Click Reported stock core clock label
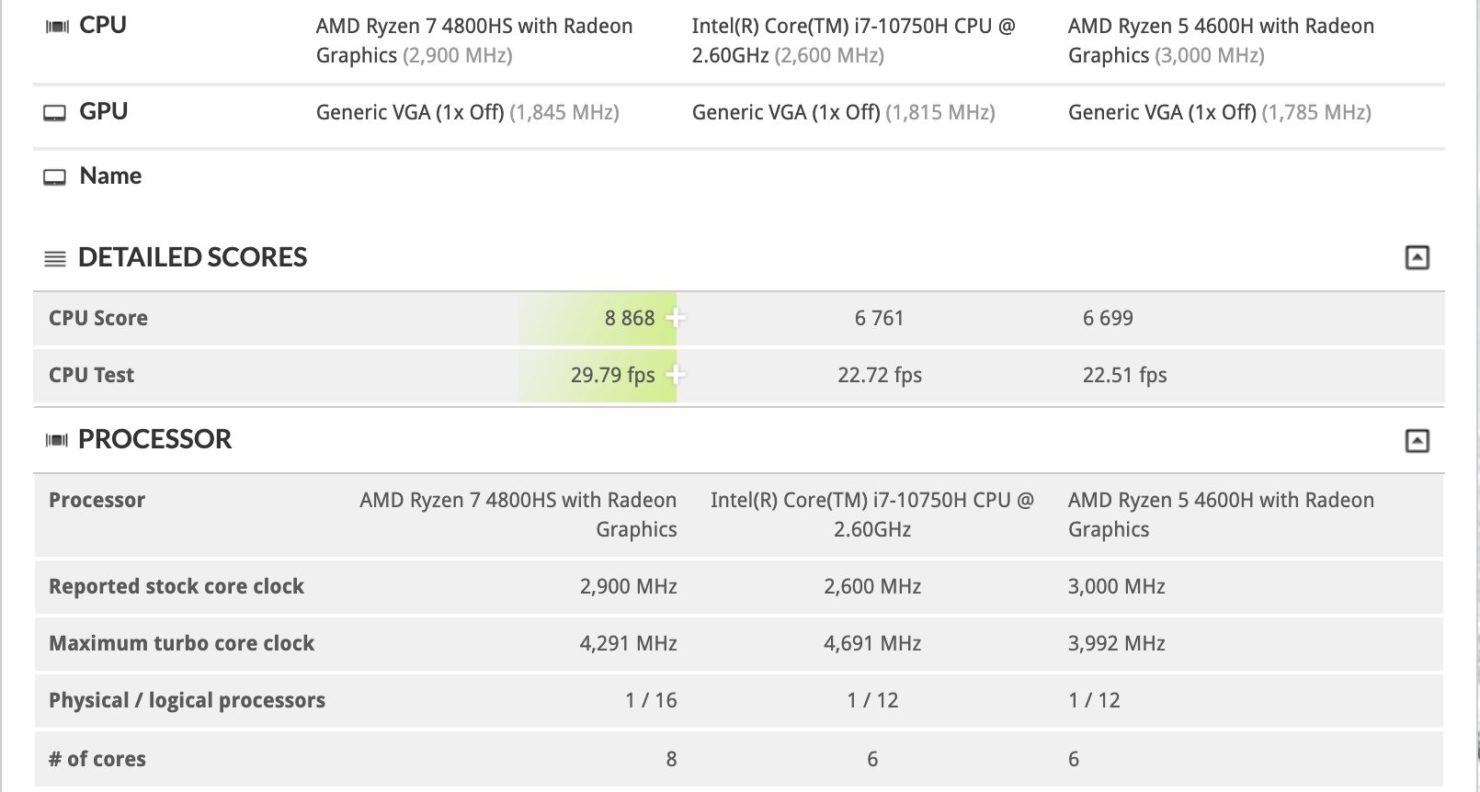The width and height of the screenshot is (1480, 792). coord(176,586)
